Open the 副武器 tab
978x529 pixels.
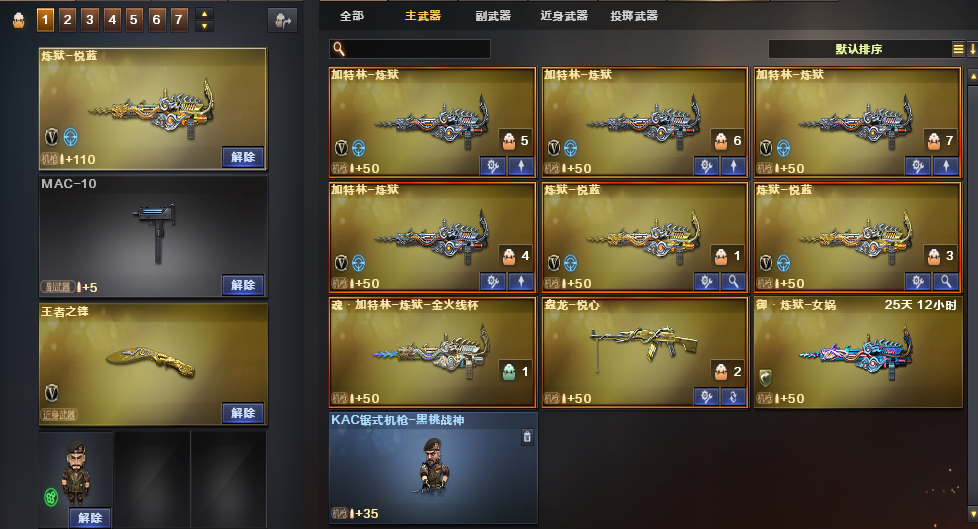pyautogui.click(x=493, y=16)
